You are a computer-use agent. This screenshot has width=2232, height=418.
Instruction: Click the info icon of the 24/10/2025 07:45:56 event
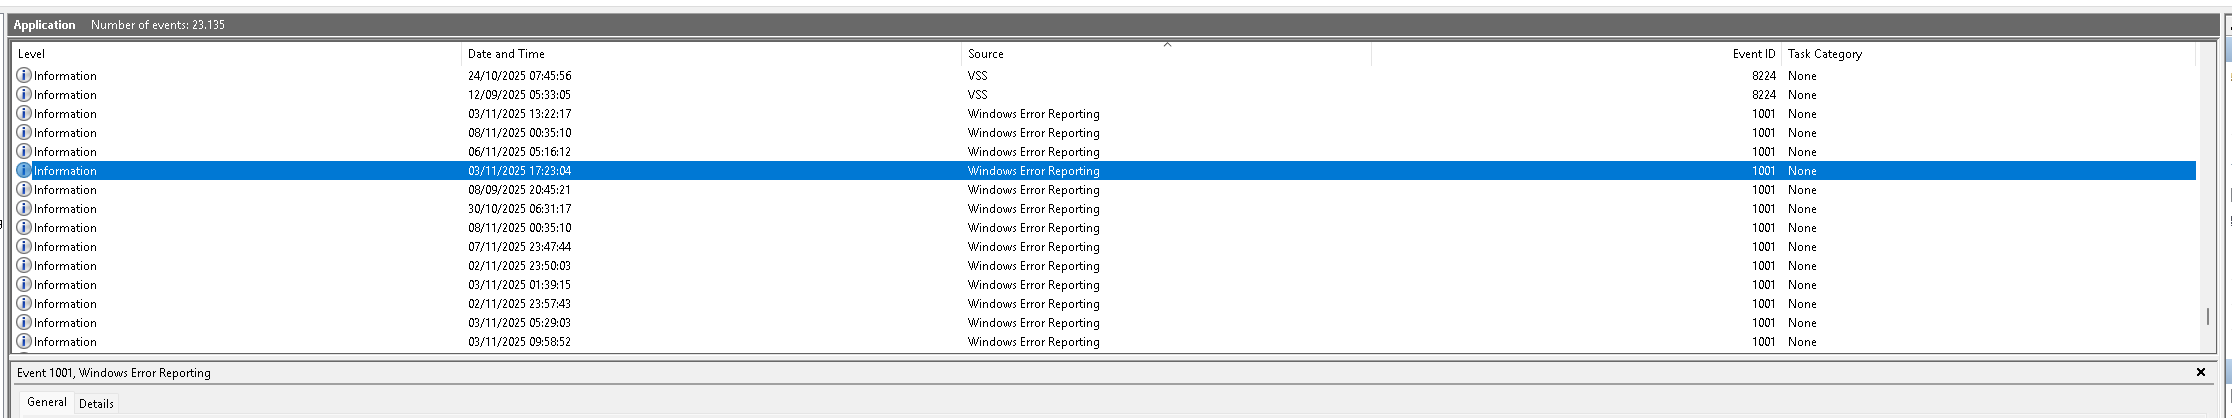click(x=24, y=75)
